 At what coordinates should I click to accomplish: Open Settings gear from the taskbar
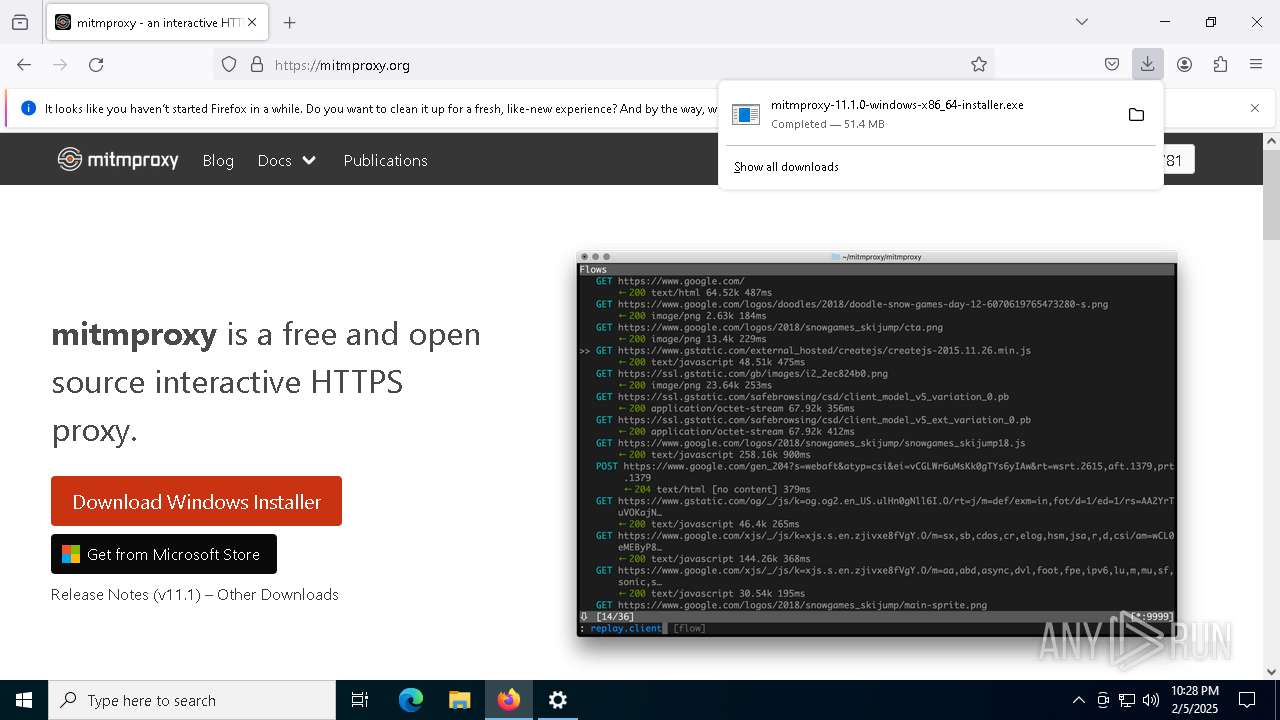tap(558, 700)
